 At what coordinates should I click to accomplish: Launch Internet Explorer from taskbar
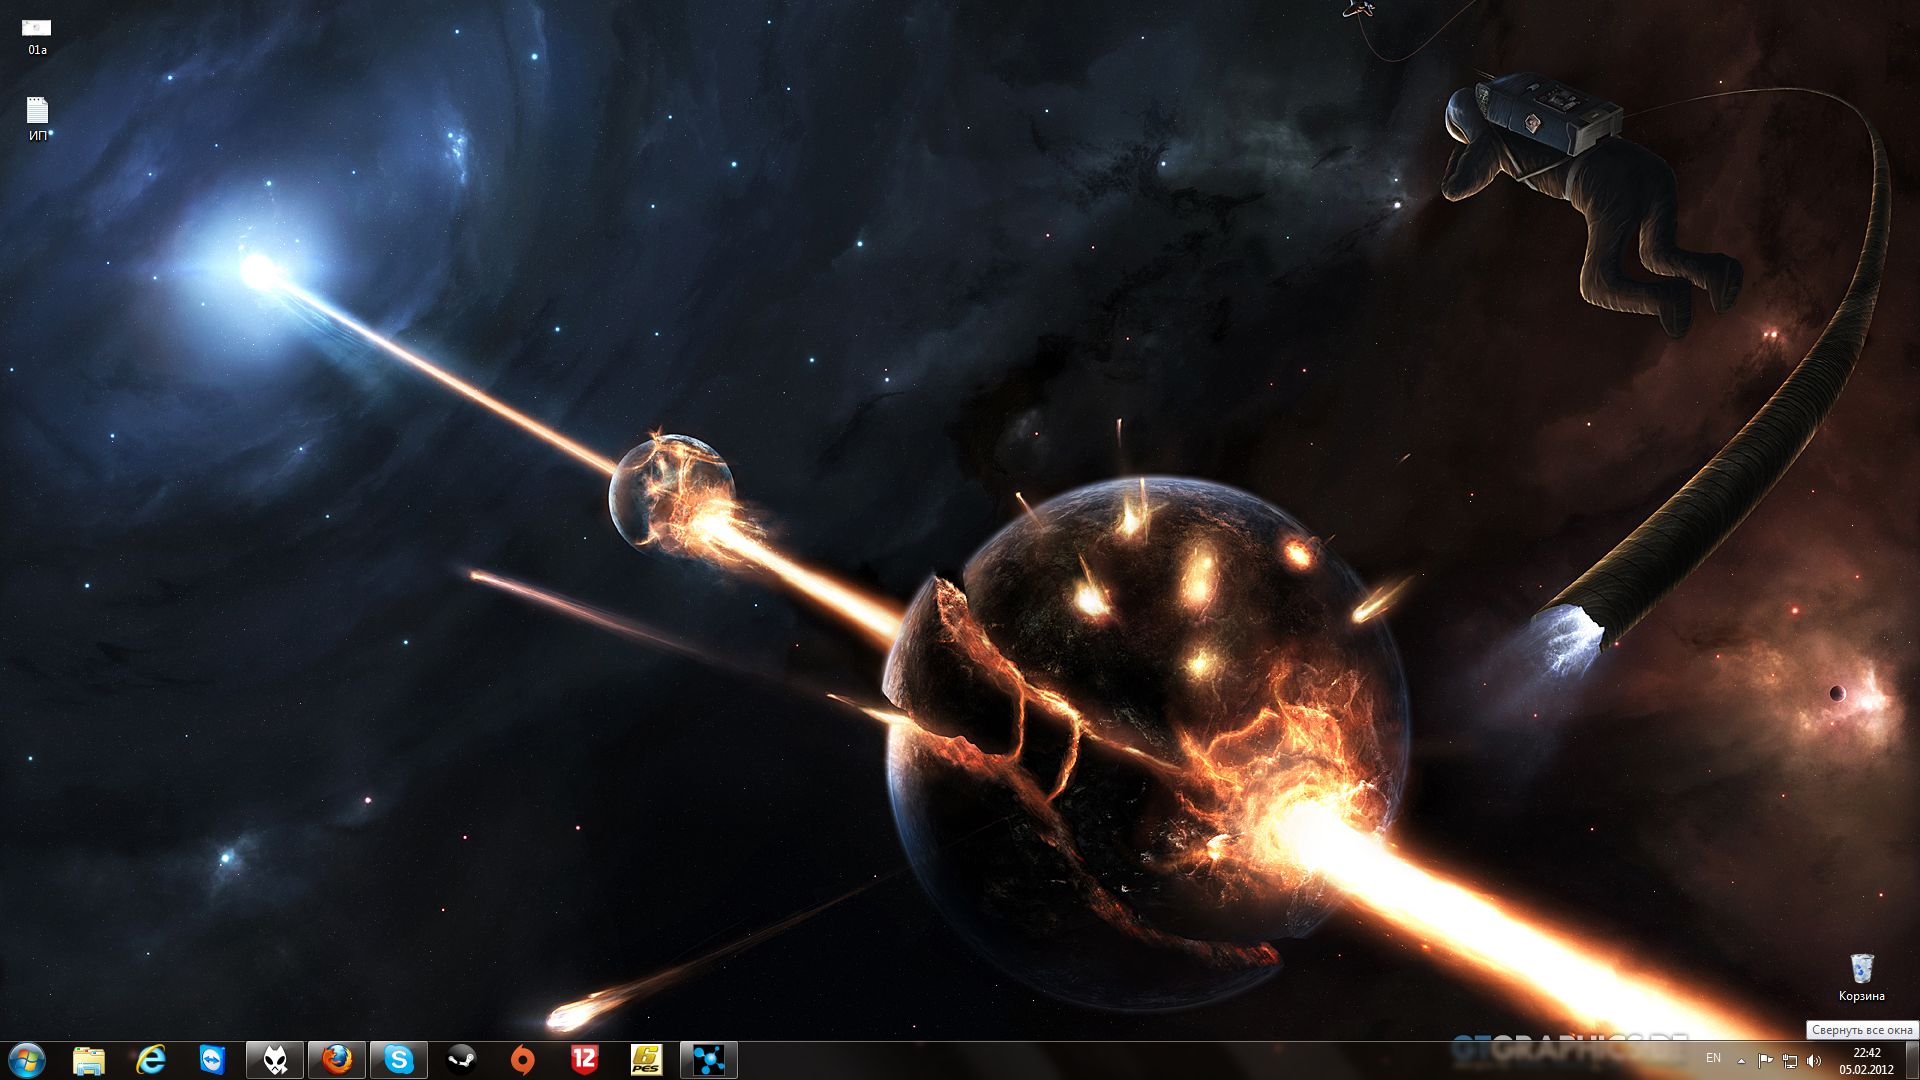[x=151, y=1059]
